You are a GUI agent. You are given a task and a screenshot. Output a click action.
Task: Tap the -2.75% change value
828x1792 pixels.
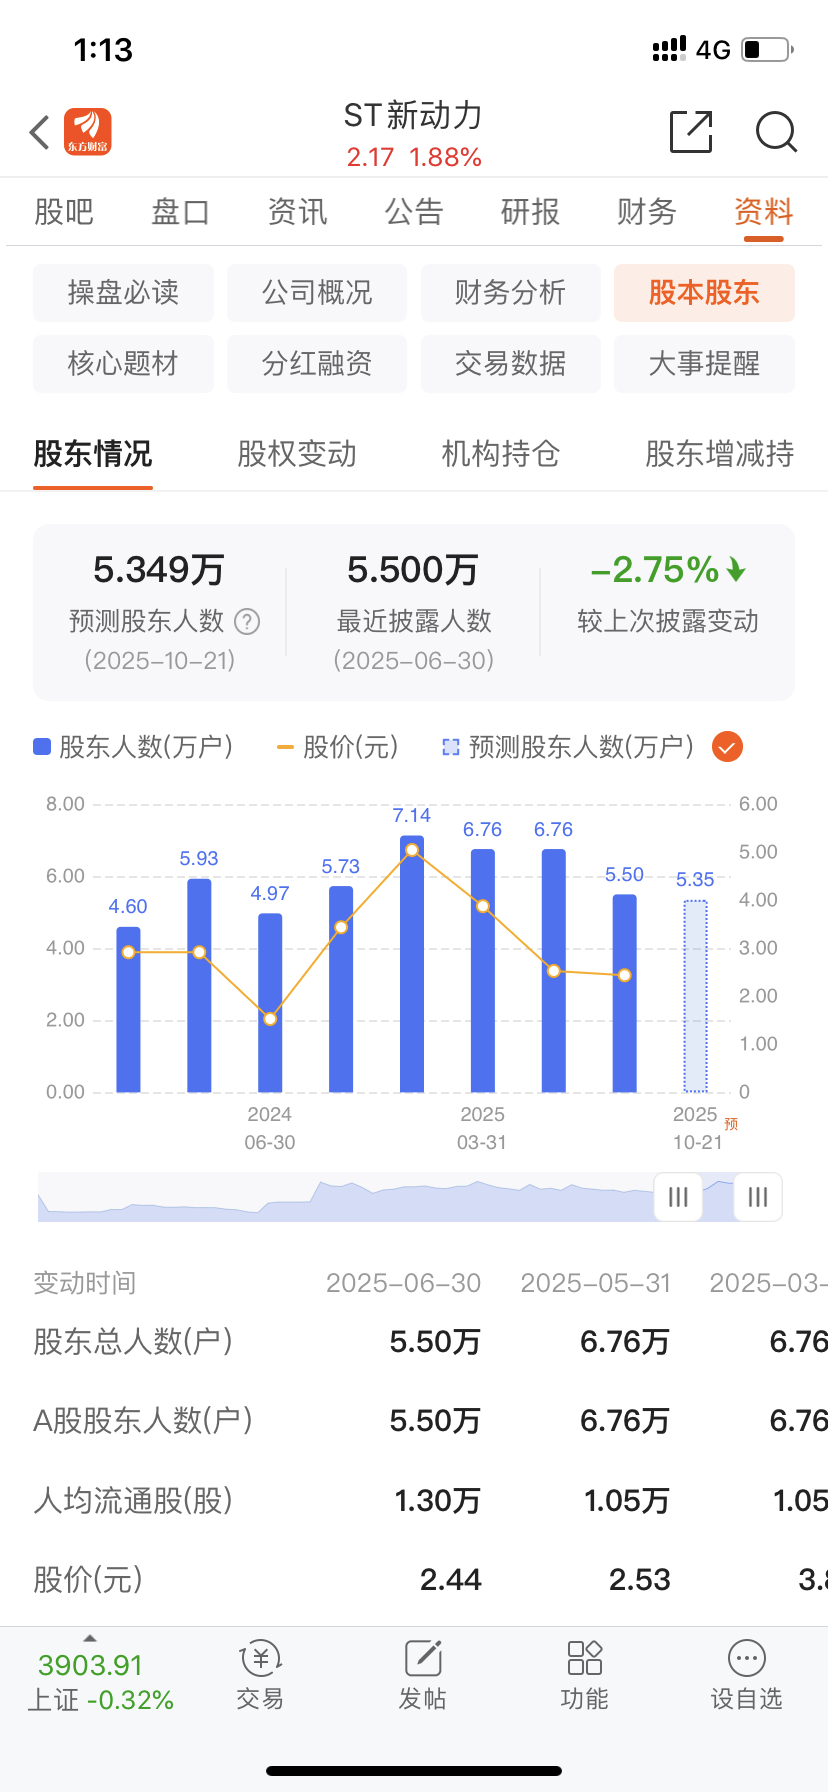[x=668, y=570]
